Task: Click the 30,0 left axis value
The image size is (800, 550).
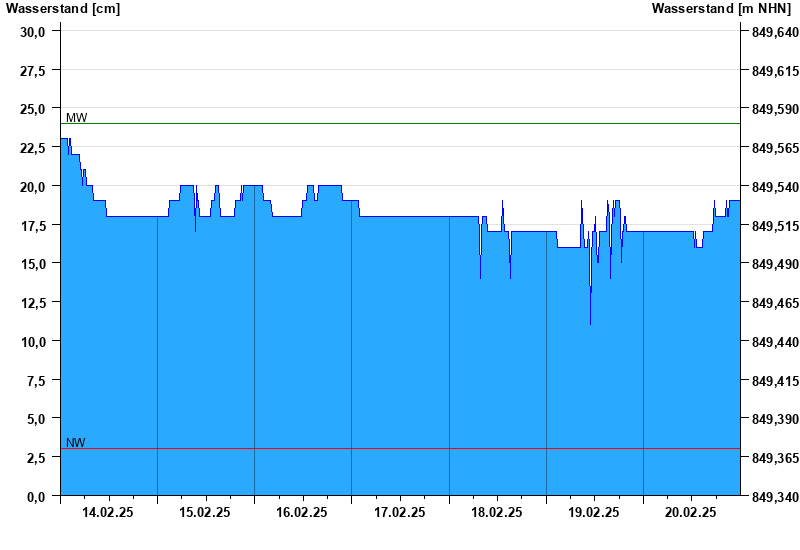Action: pyautogui.click(x=33, y=32)
